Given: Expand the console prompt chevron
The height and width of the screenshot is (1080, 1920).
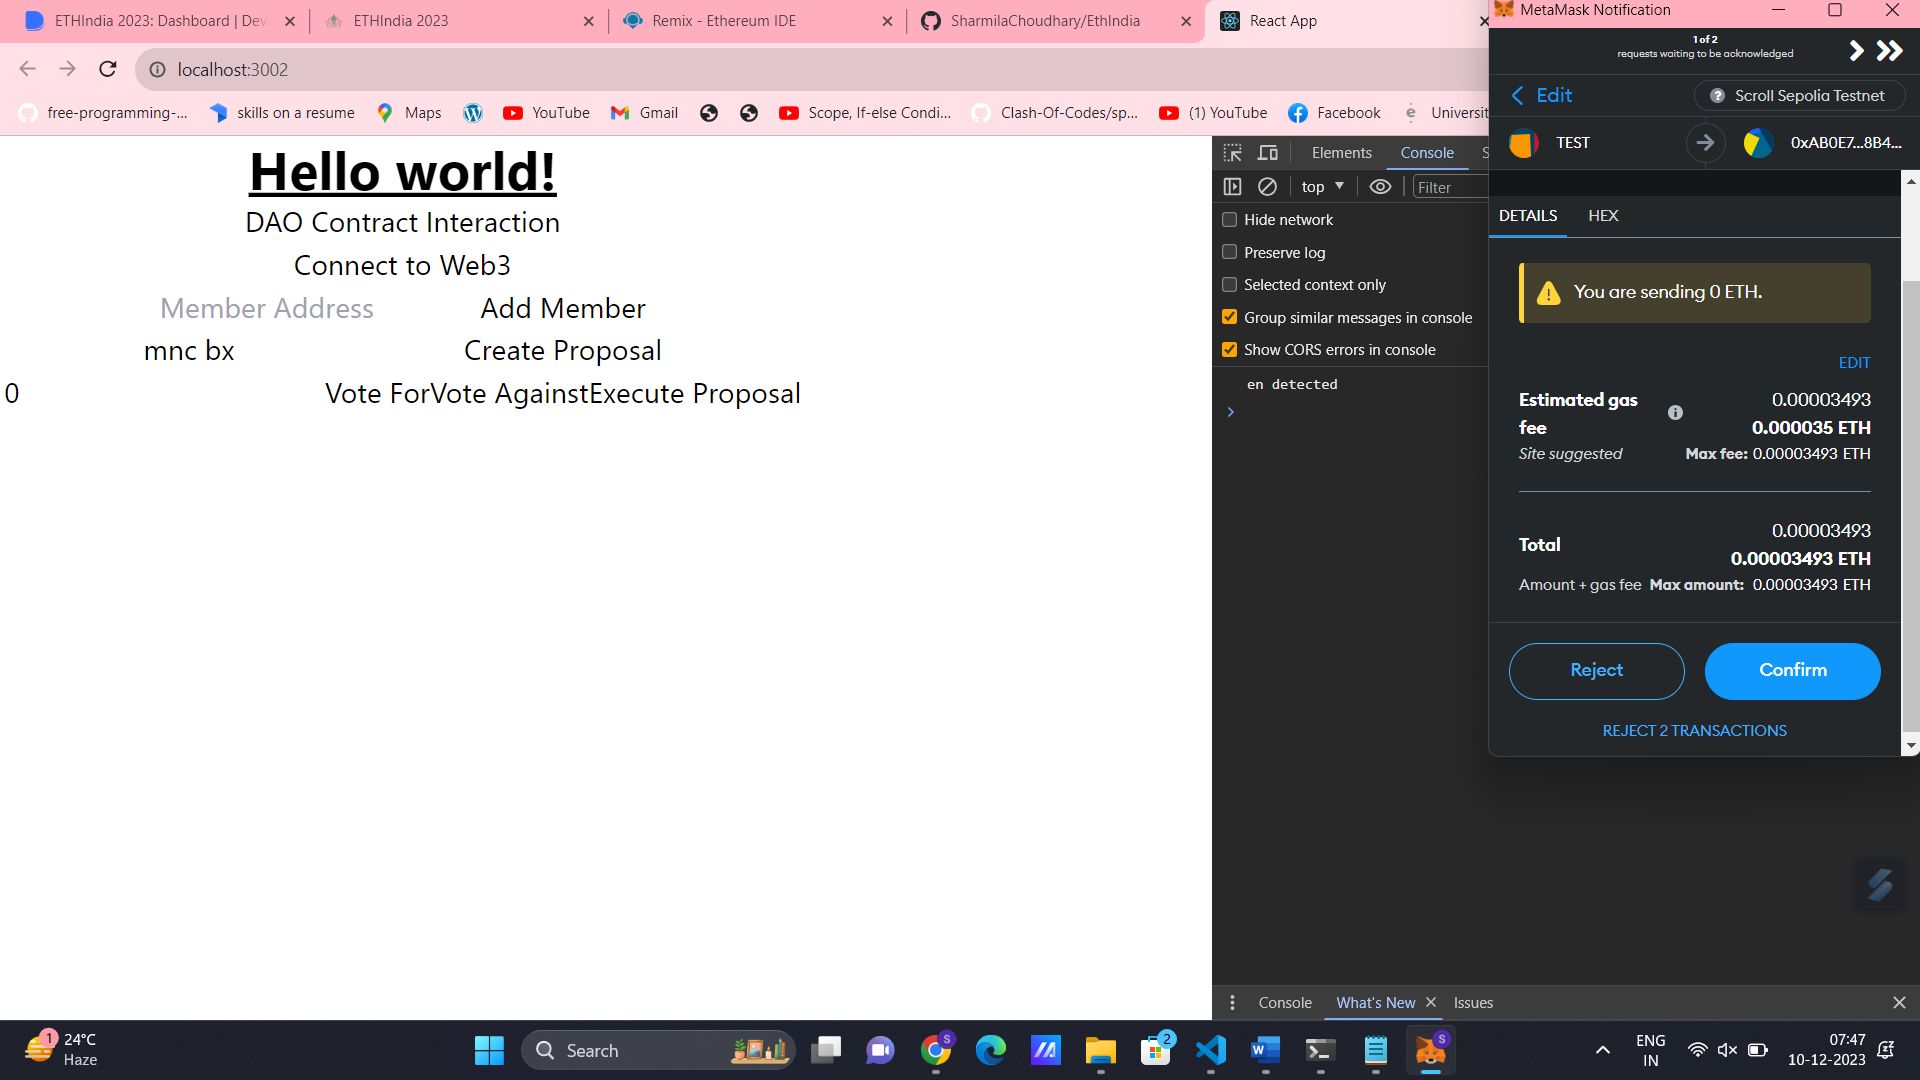Looking at the screenshot, I should 1231,412.
